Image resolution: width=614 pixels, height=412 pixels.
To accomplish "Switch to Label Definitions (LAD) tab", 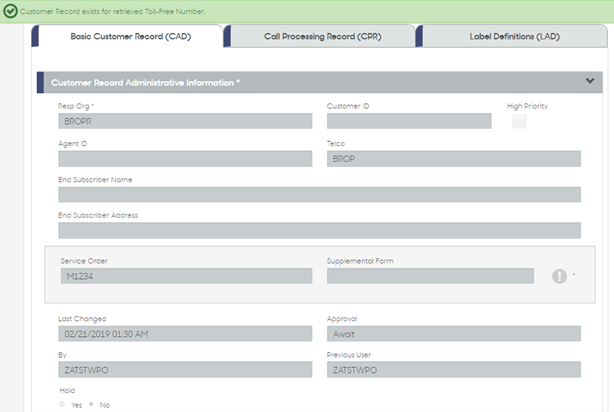I will (x=513, y=36).
